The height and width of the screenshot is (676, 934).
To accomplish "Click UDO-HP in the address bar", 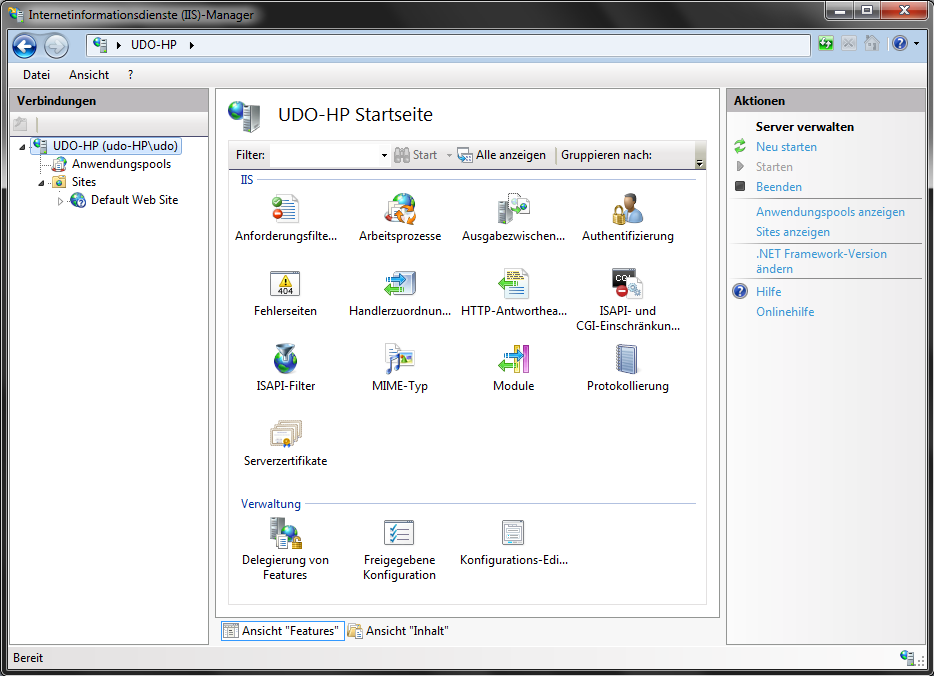I will pyautogui.click(x=154, y=45).
